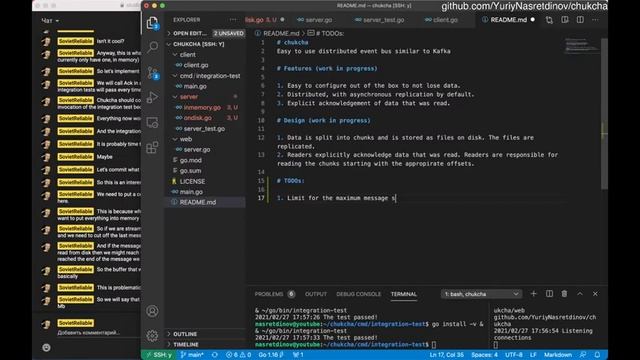The height and width of the screenshot is (360, 640).
Task: Select the README.md editor tab
Action: [508, 20]
